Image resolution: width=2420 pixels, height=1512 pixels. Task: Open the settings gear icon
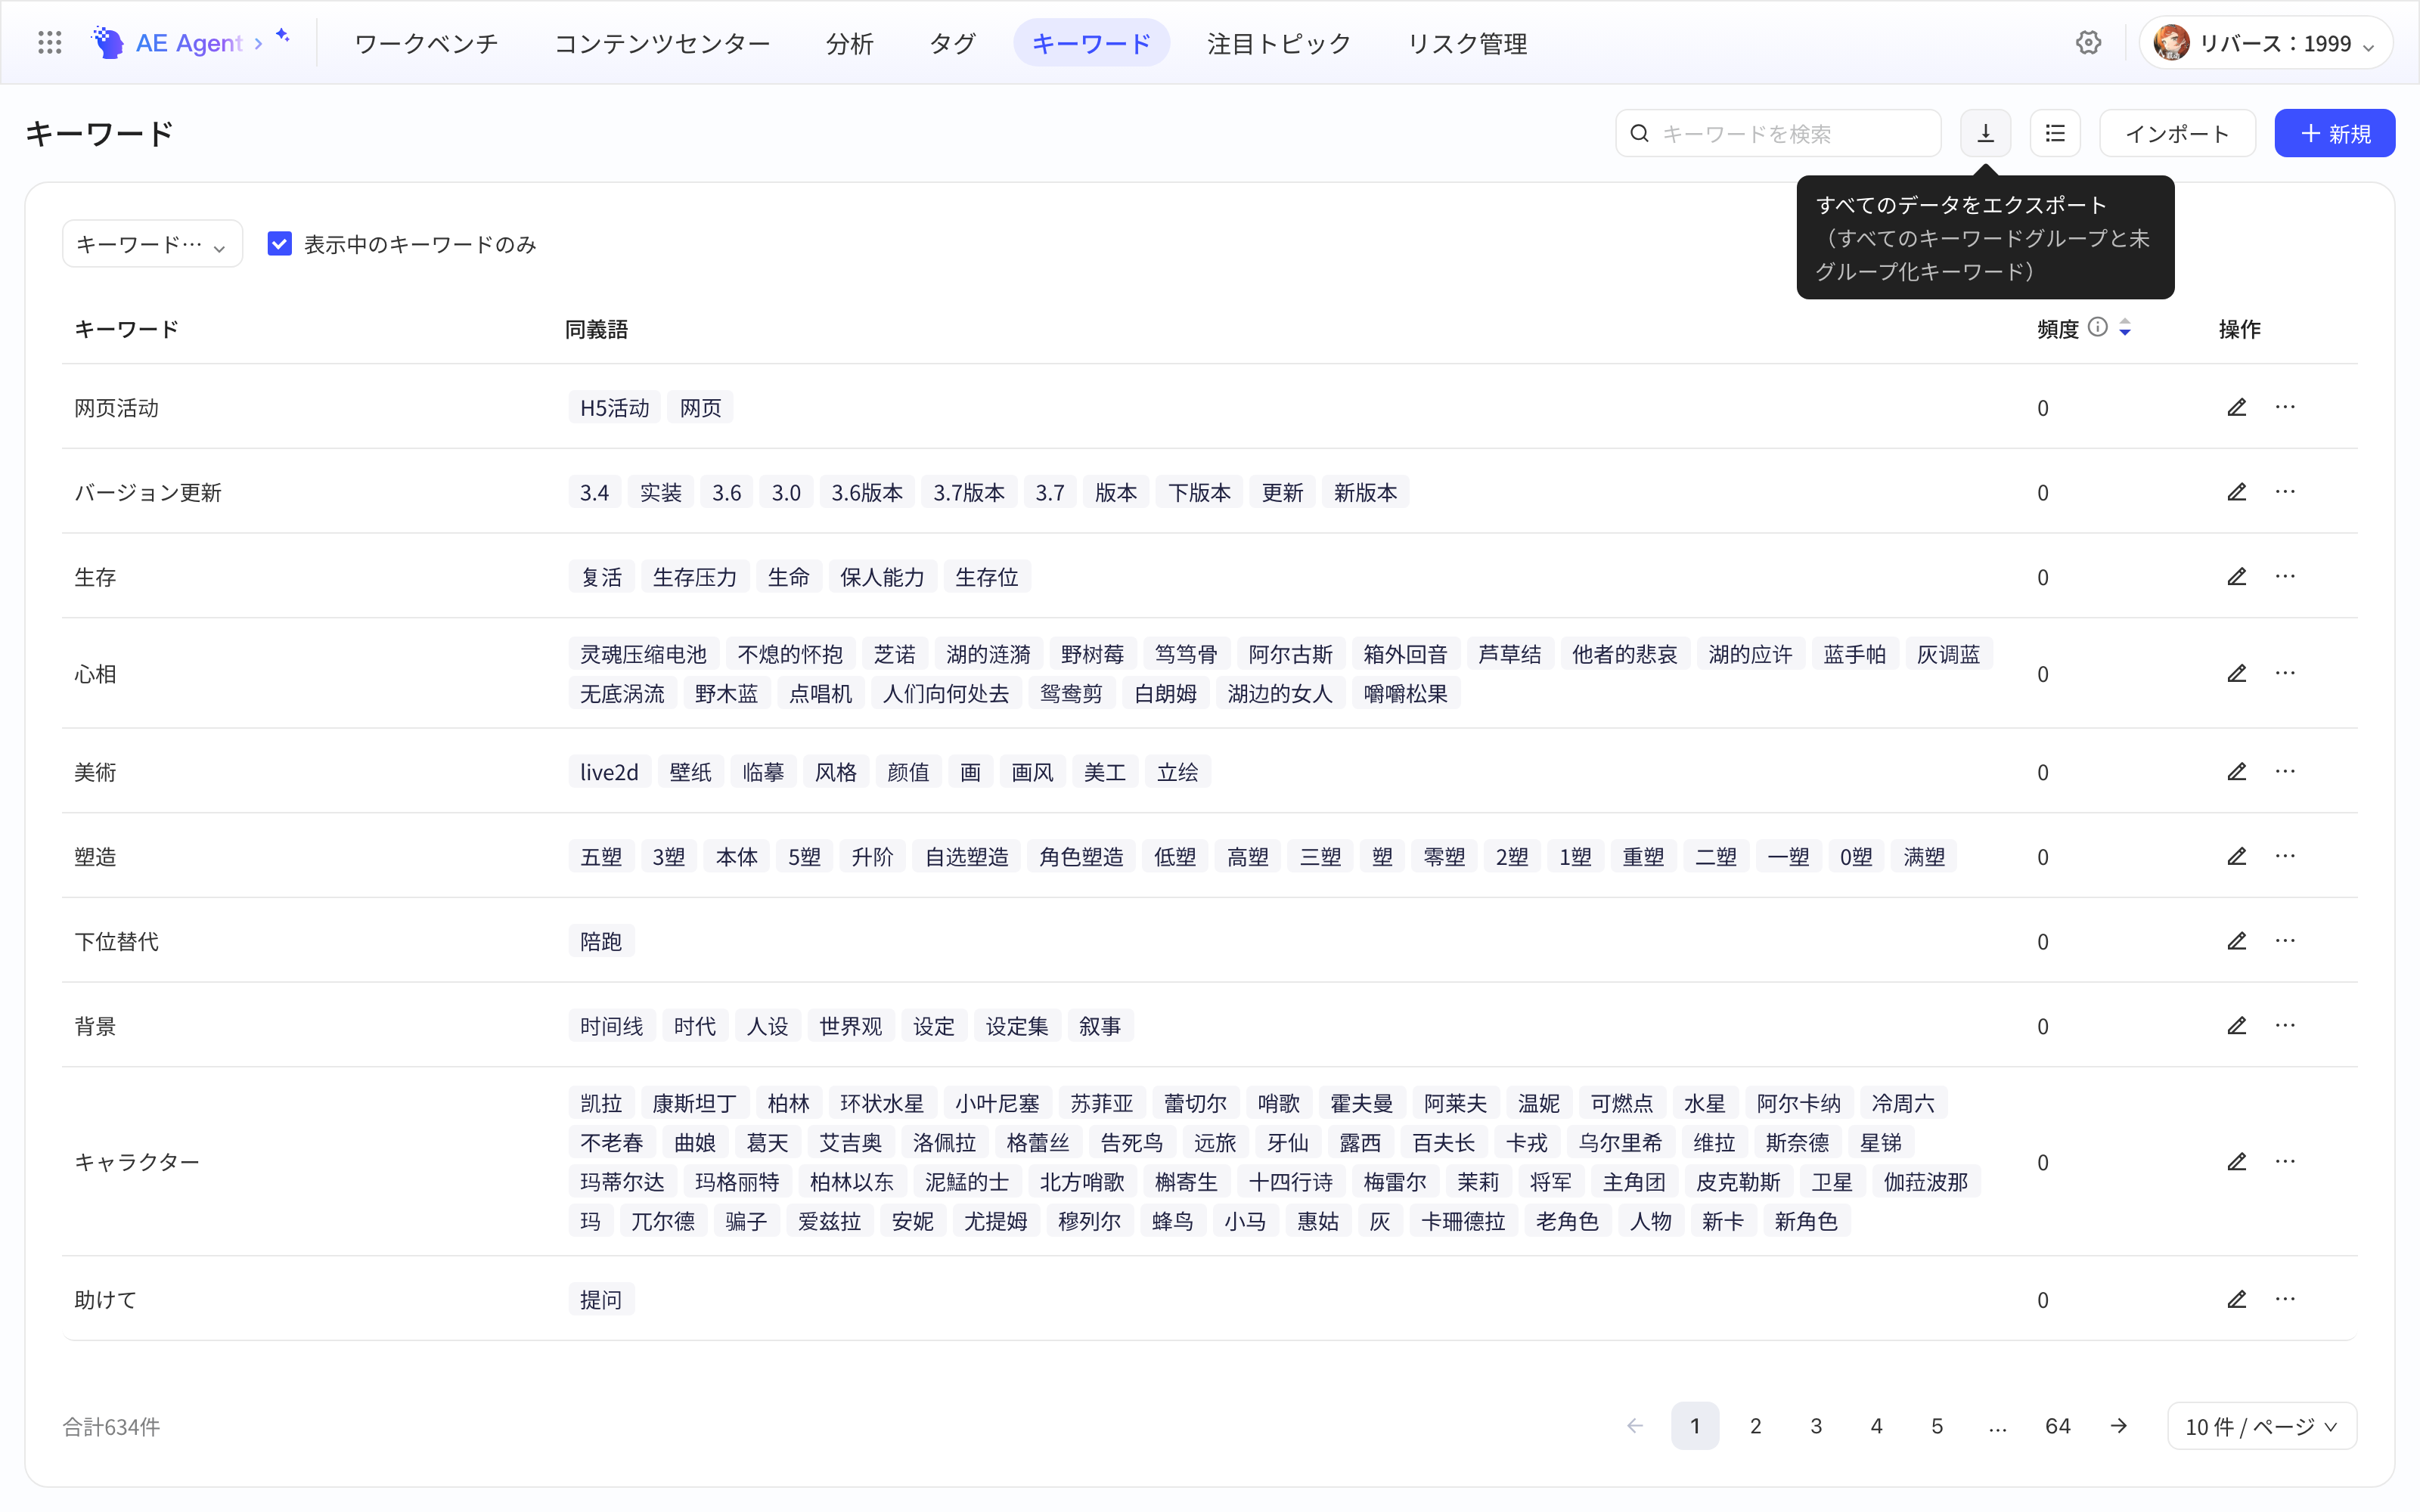[2088, 43]
